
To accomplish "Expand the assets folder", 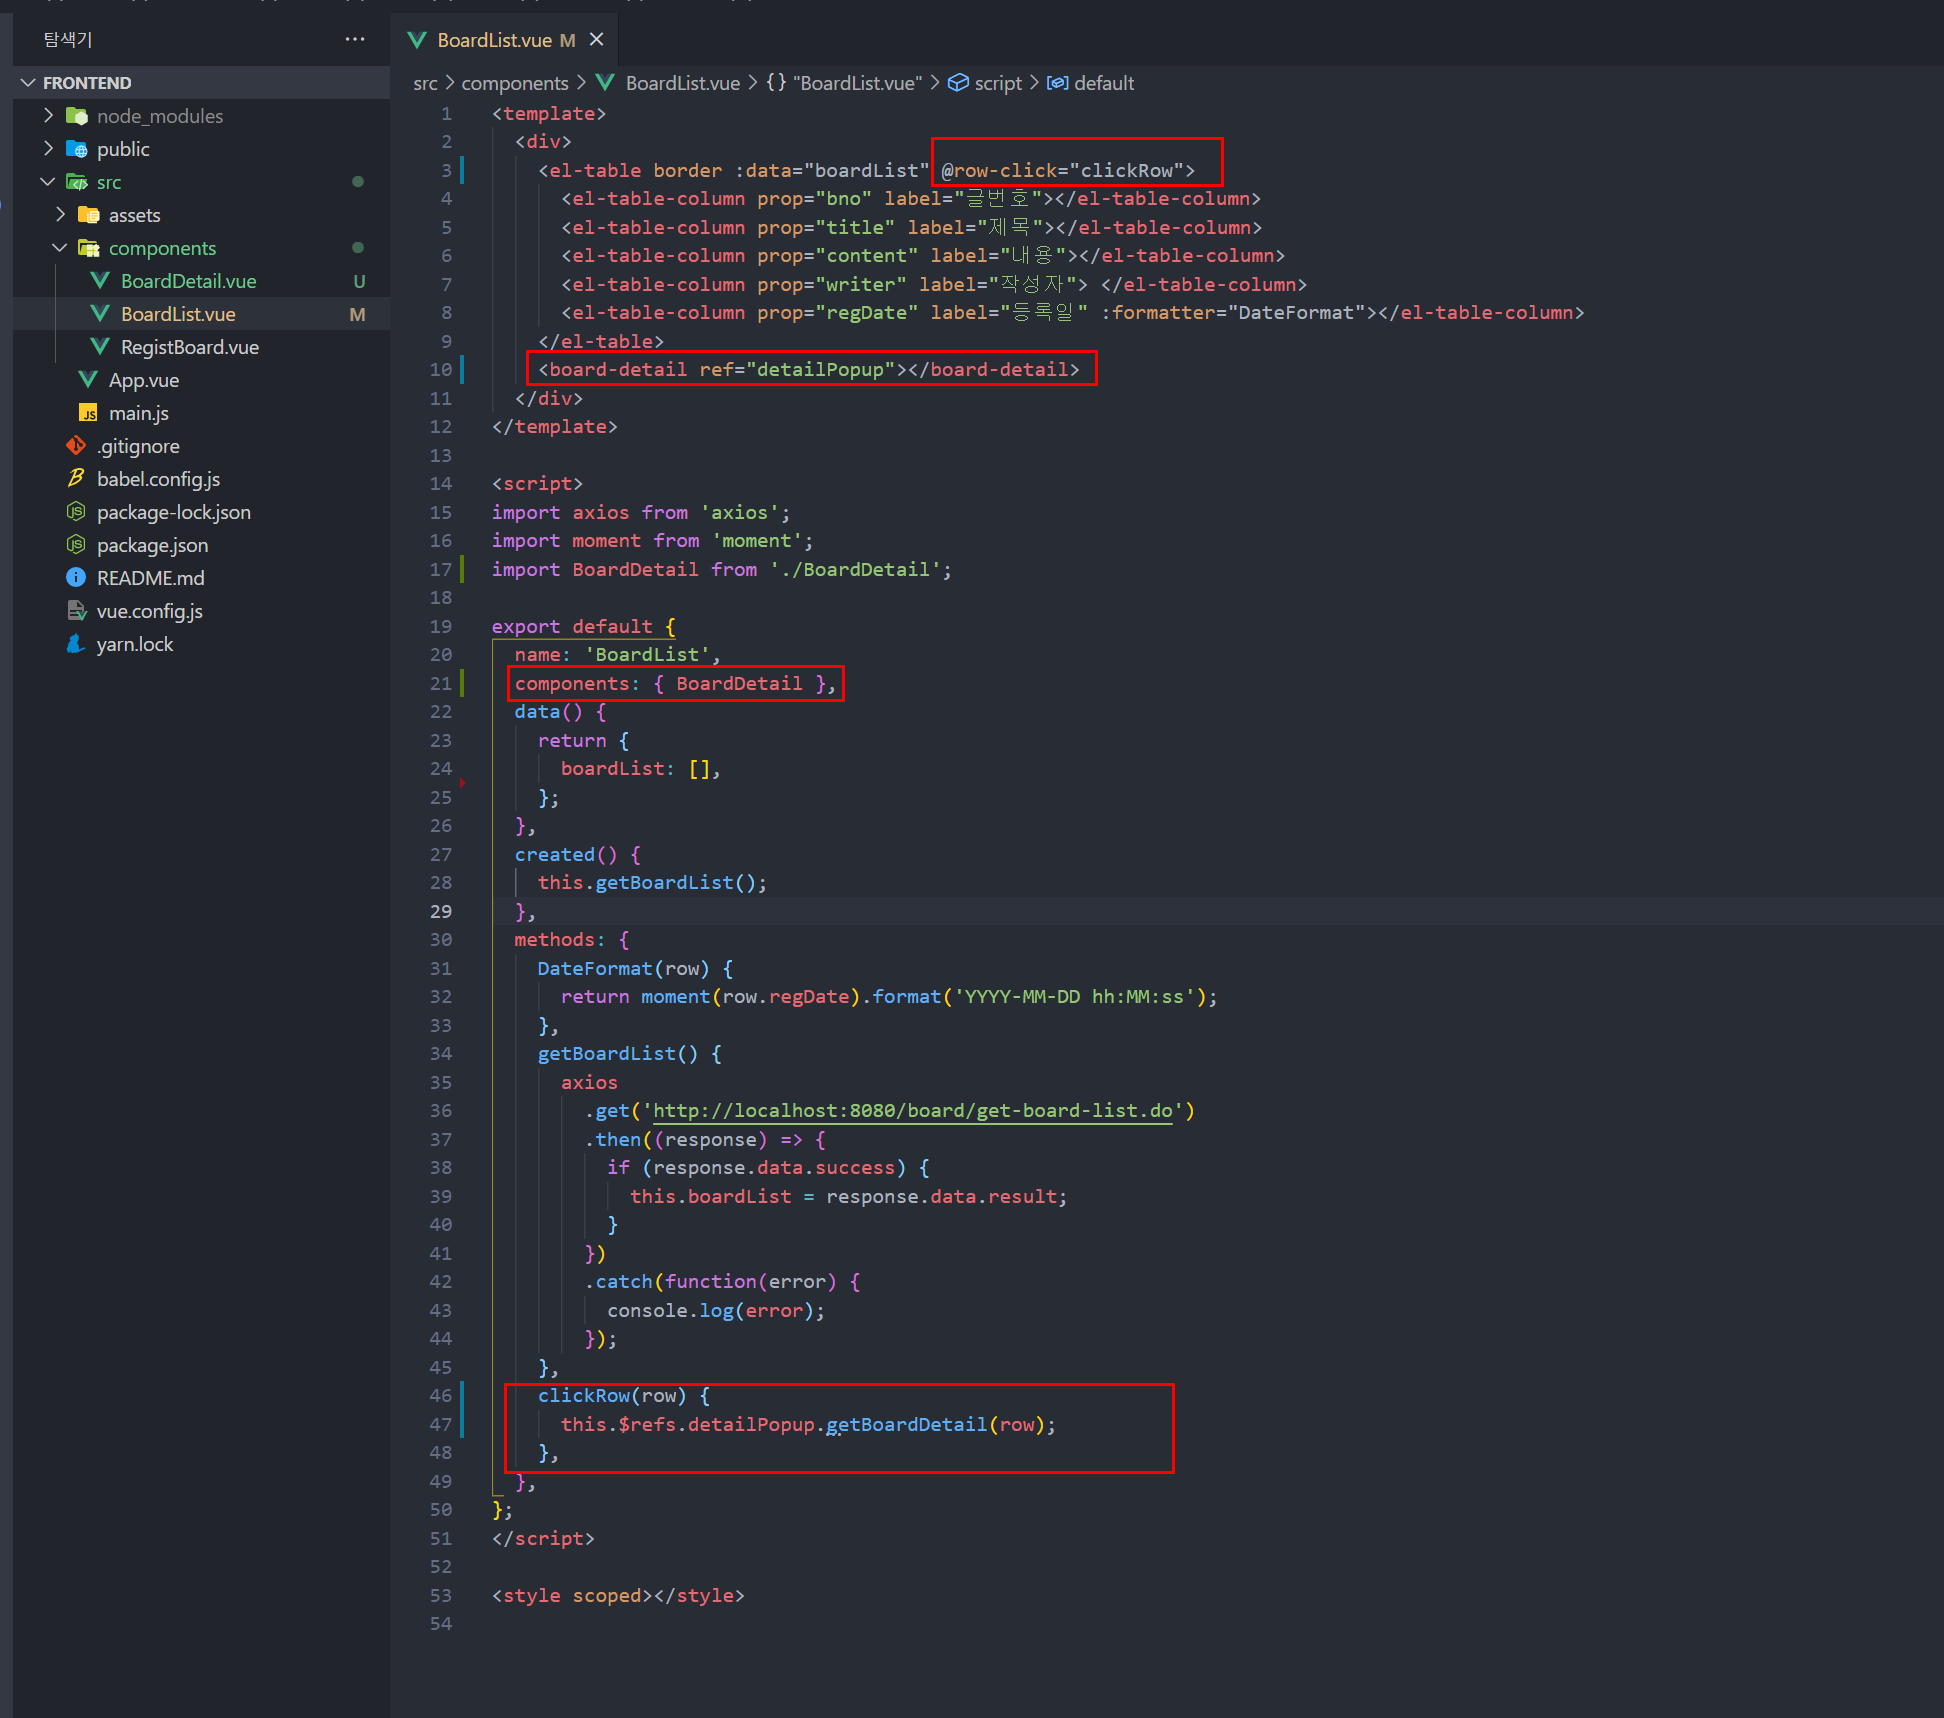I will [x=60, y=215].
